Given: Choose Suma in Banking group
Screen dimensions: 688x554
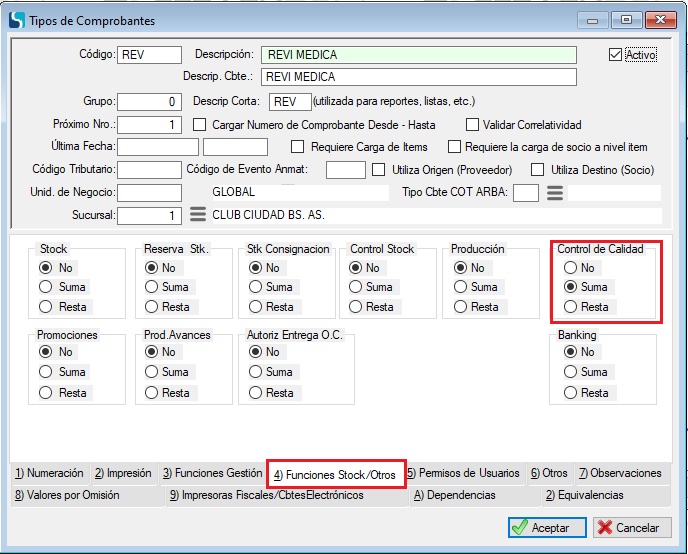Looking at the screenshot, I should point(570,372).
